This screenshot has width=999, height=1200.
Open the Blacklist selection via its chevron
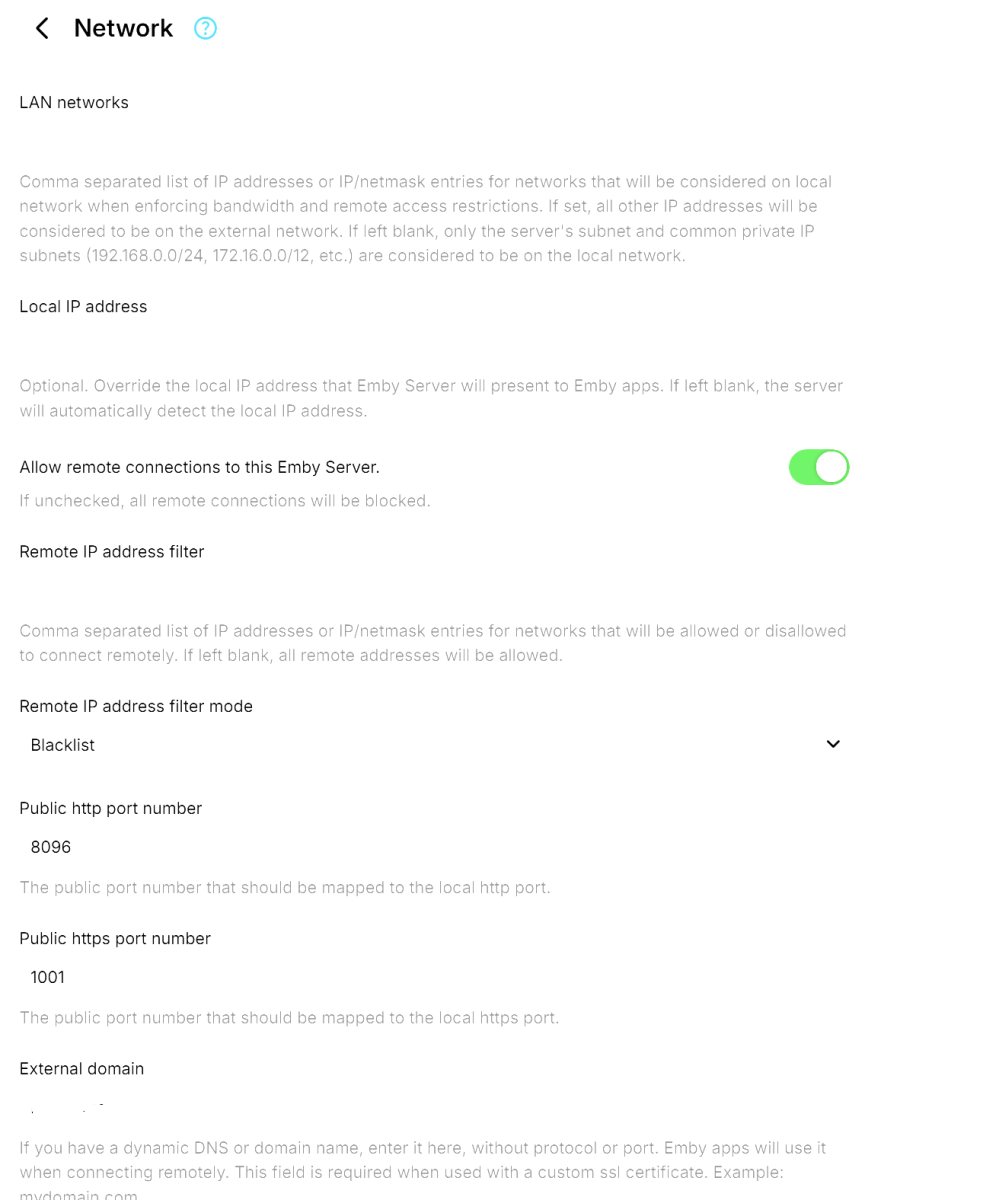coord(833,744)
